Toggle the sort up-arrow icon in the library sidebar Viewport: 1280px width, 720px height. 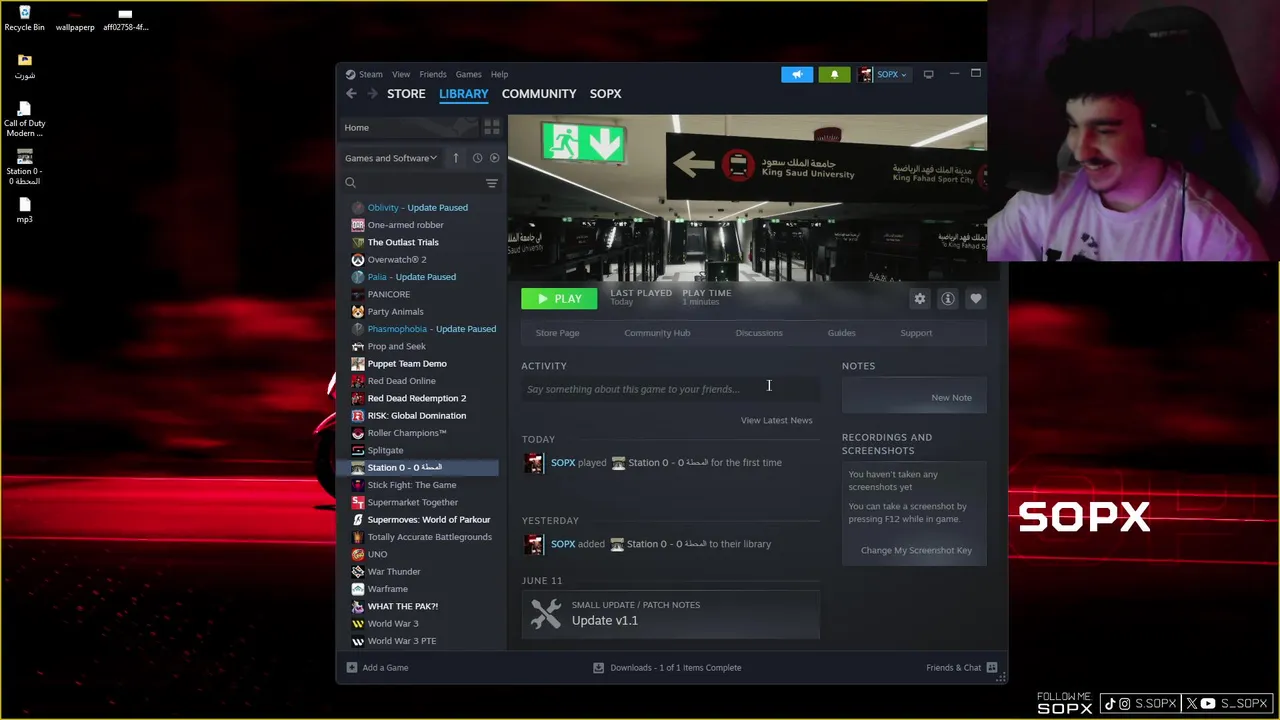[x=455, y=158]
